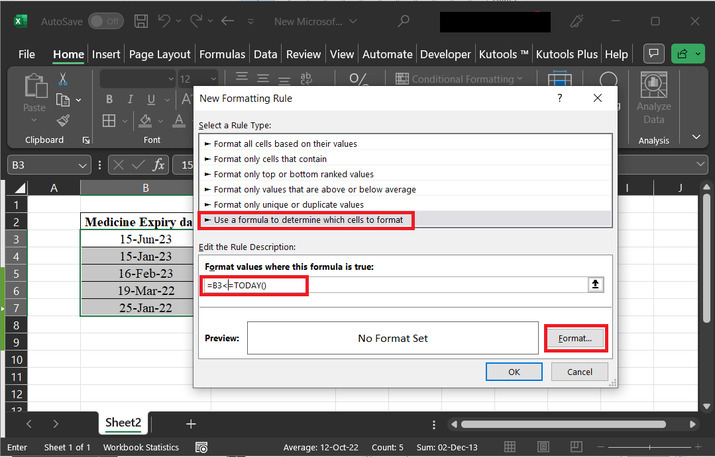Switch to the Kutools Plus tab
This screenshot has width=715, height=457.
pyautogui.click(x=566, y=54)
